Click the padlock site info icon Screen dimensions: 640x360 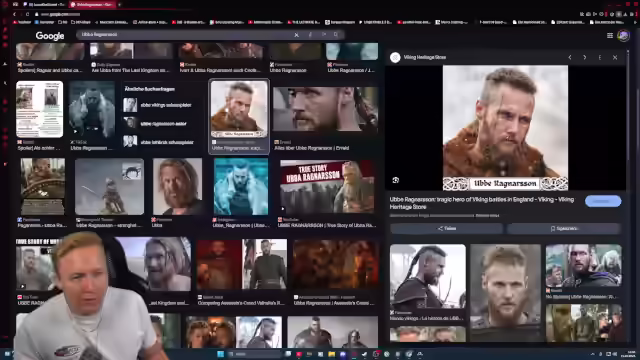click(36, 14)
